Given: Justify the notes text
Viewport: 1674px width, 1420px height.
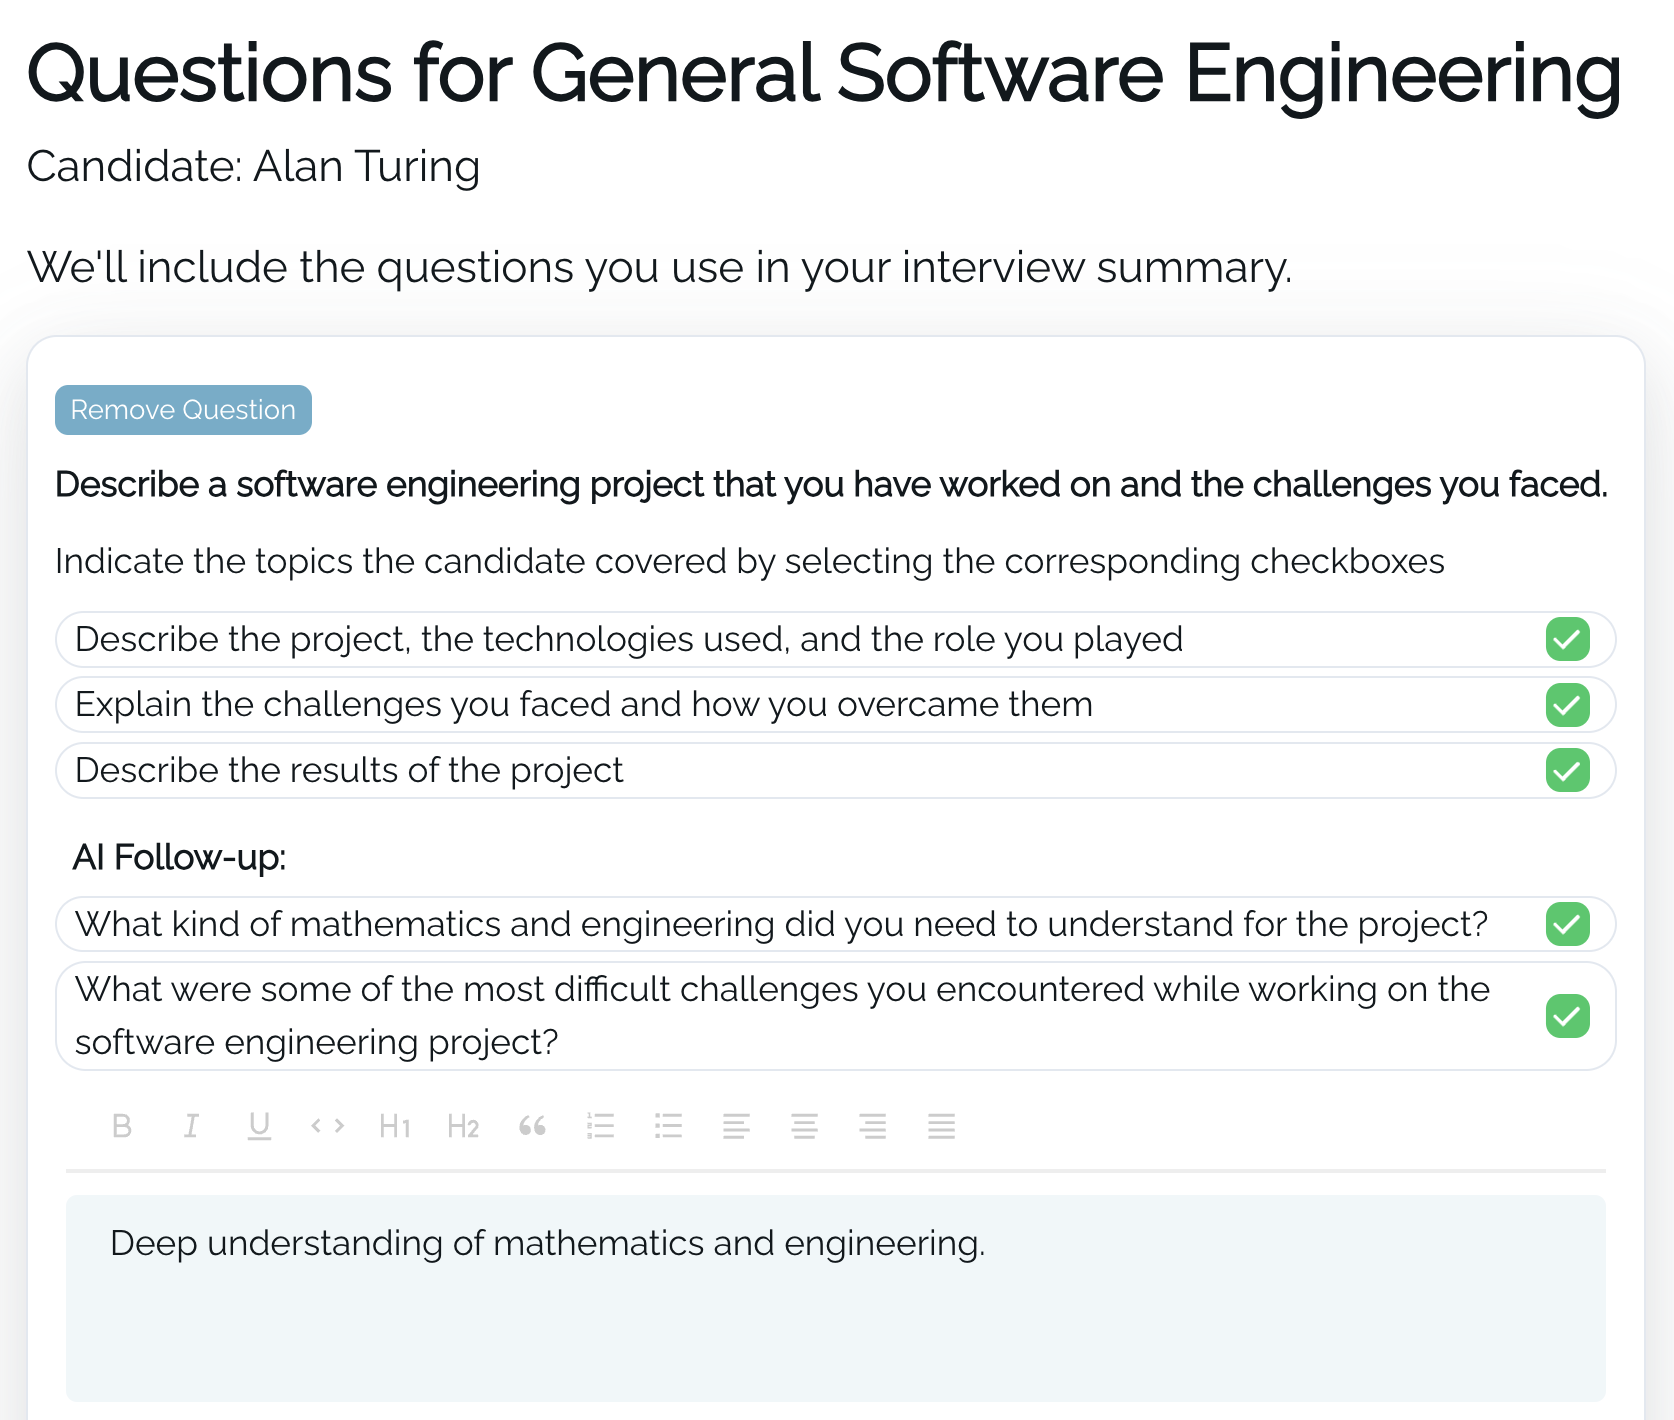Looking at the screenshot, I should pyautogui.click(x=941, y=1126).
